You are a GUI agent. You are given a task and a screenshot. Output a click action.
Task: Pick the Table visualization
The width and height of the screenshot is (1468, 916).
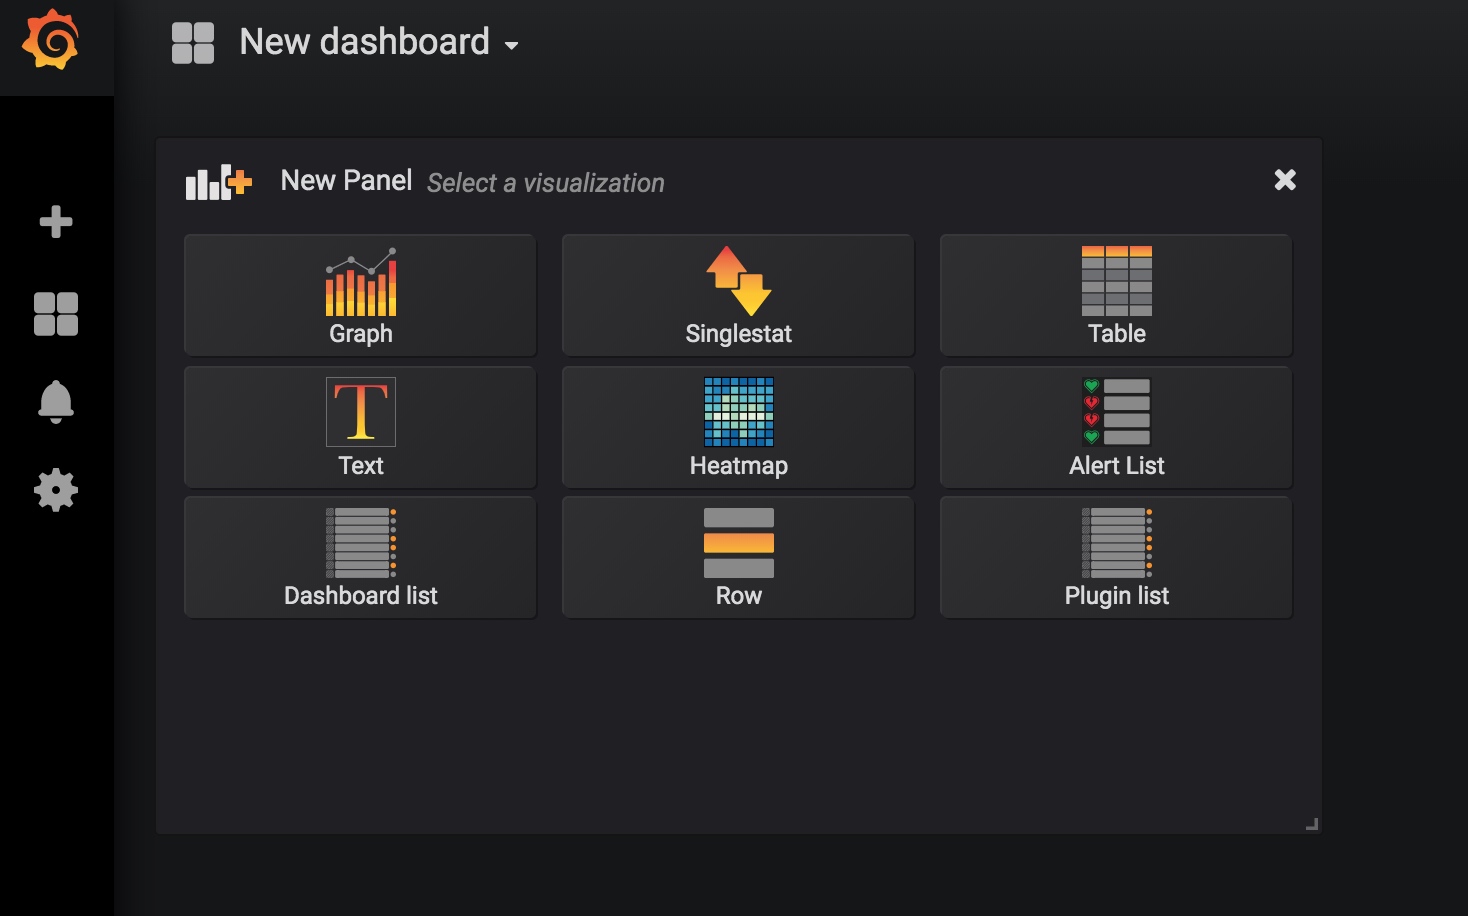1116,295
